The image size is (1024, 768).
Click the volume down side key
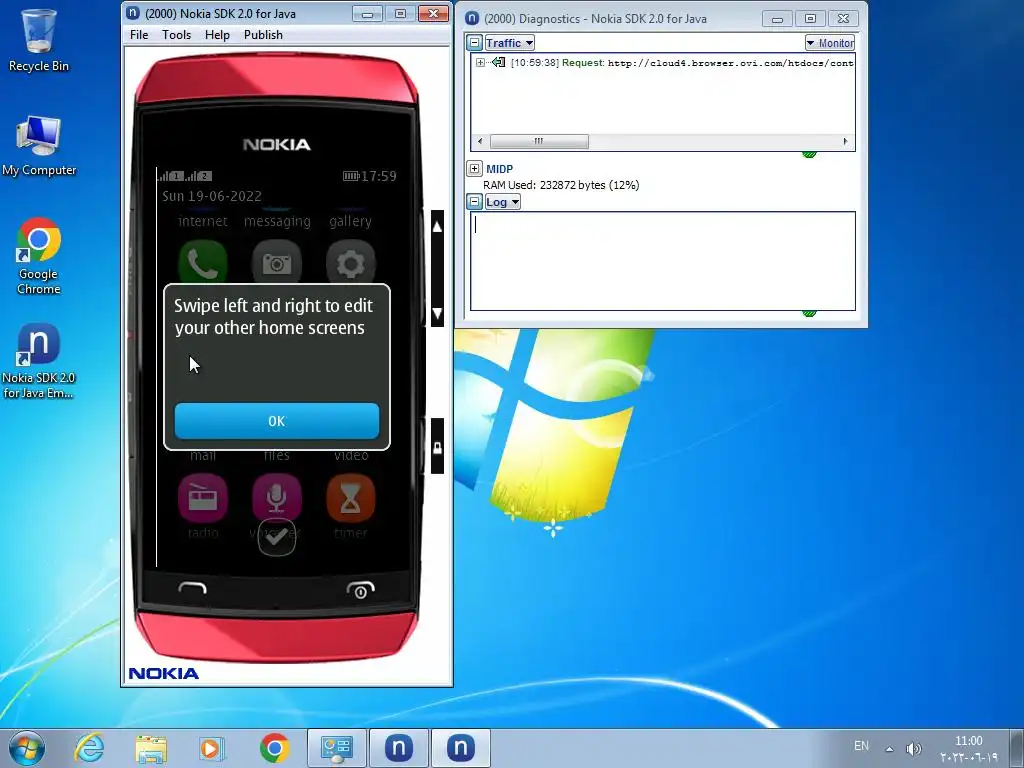click(438, 313)
